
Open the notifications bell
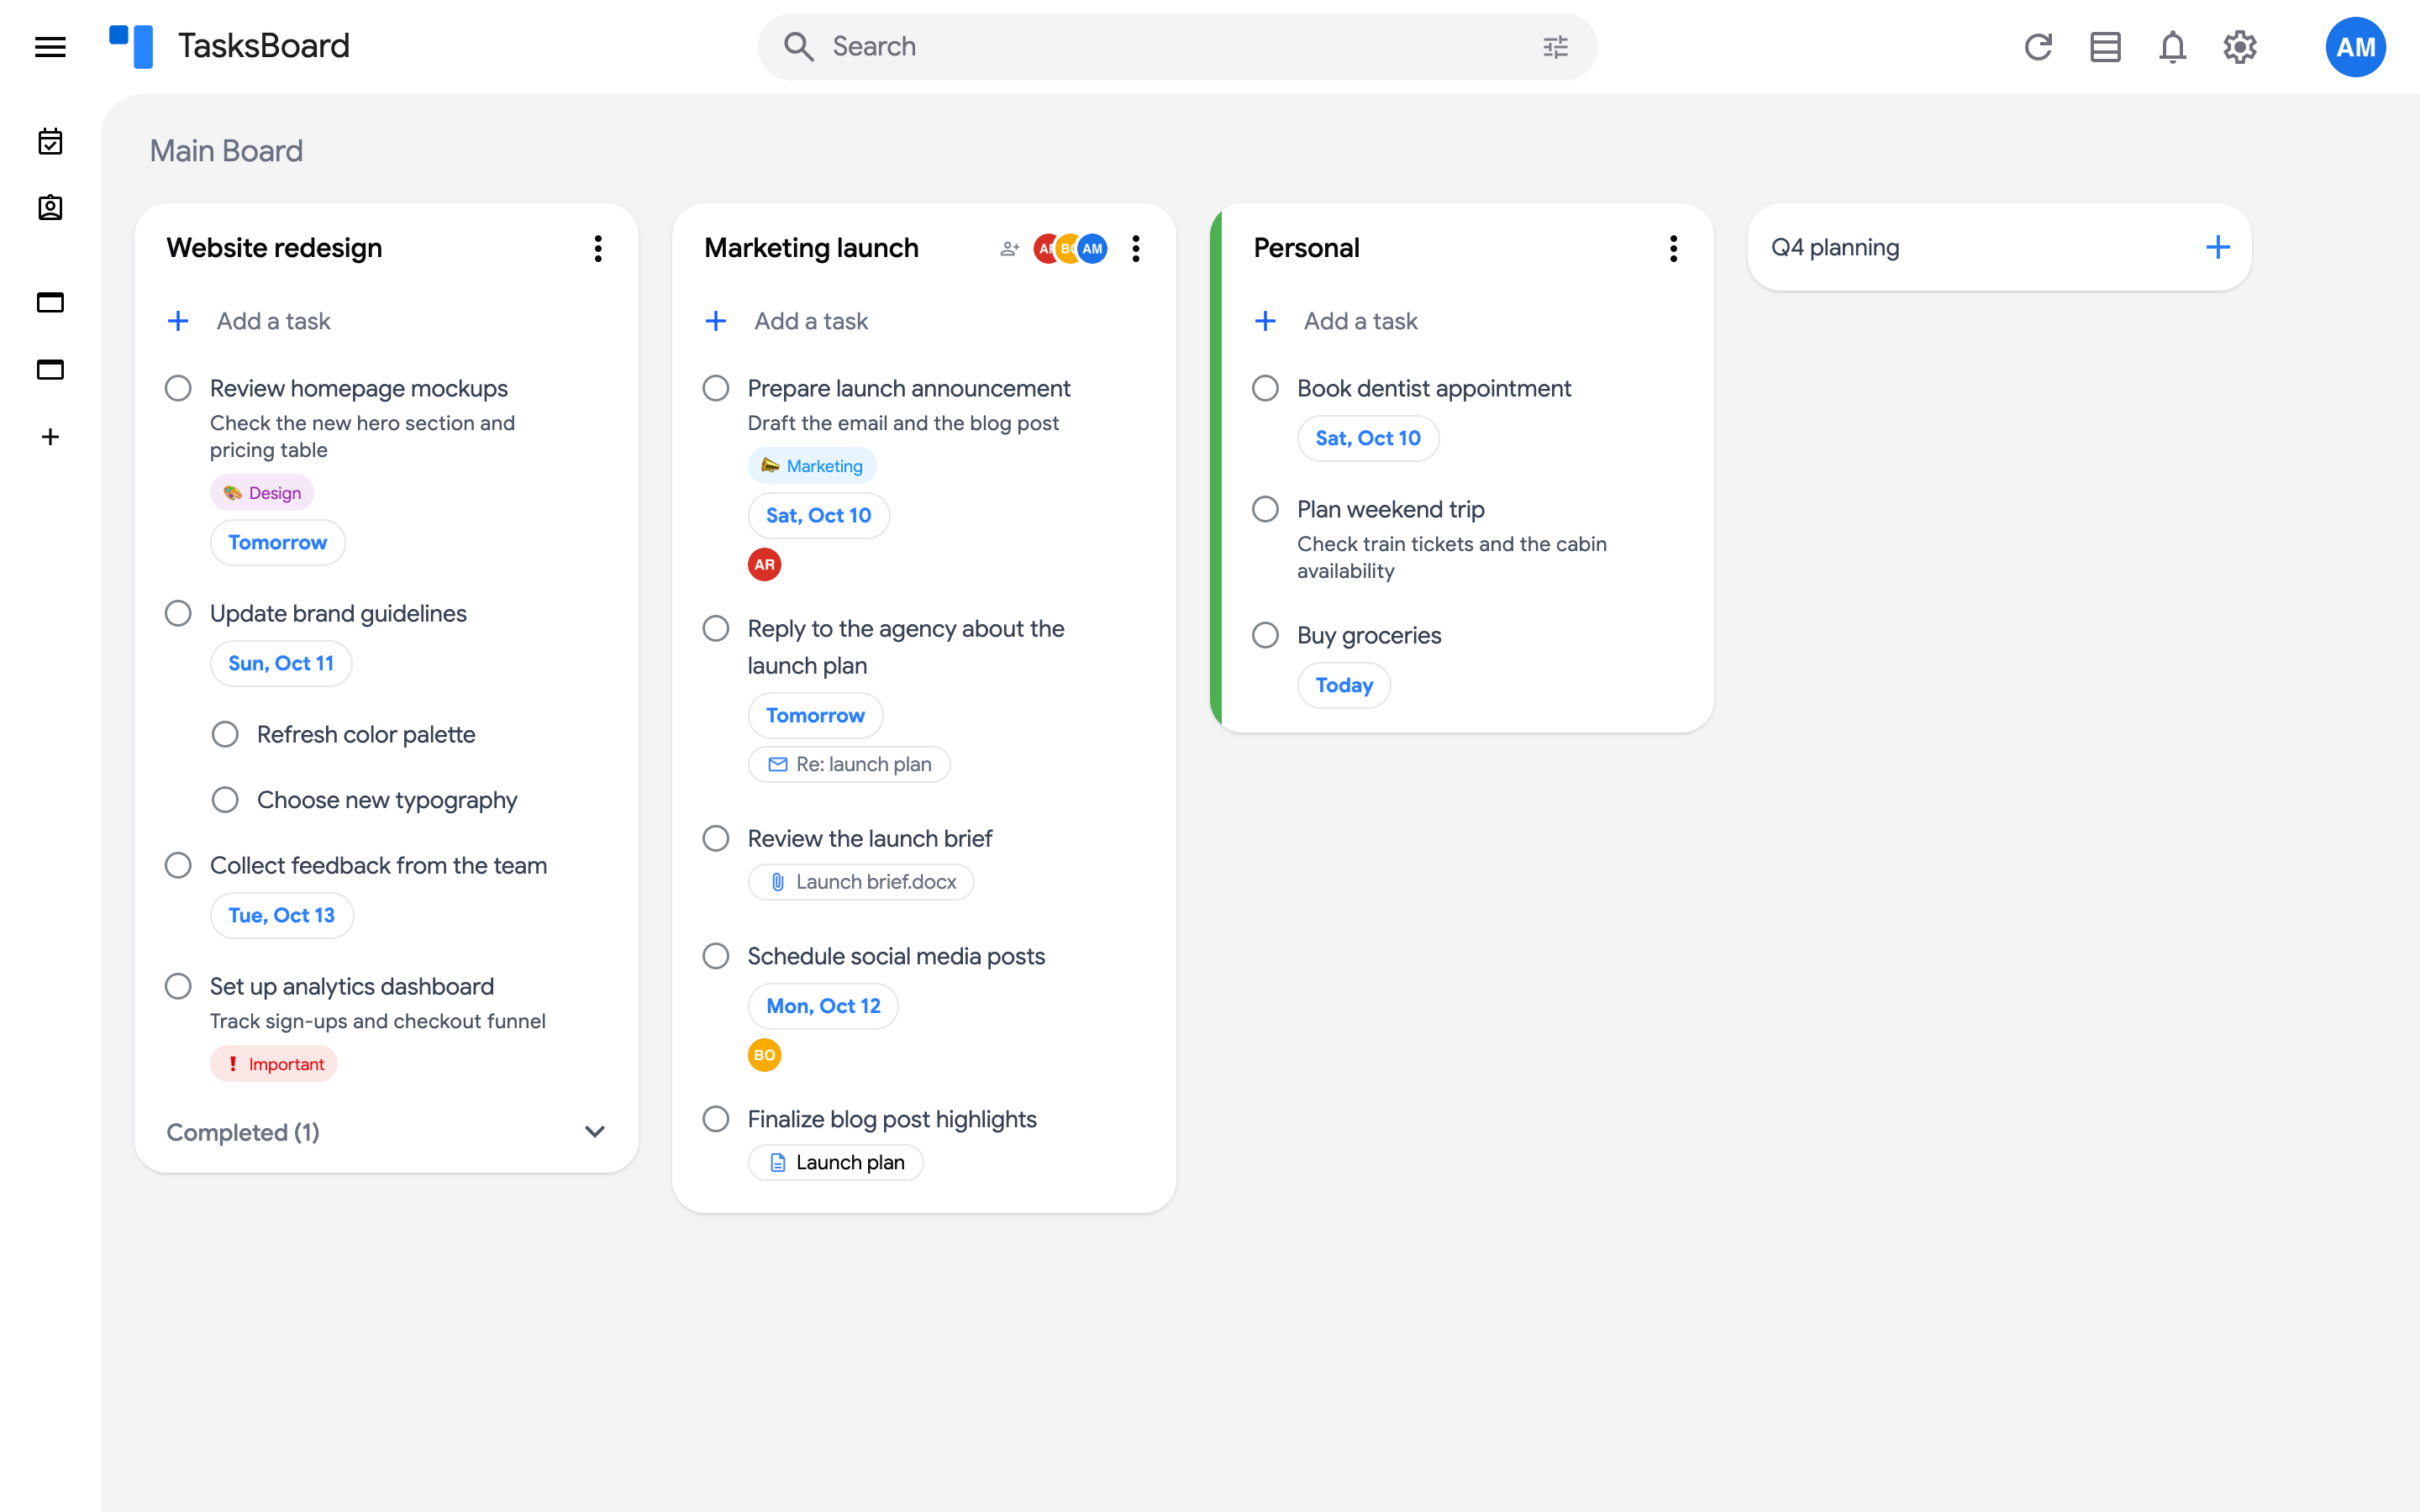tap(2172, 47)
